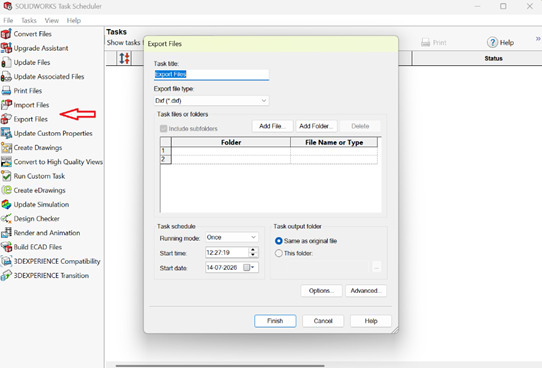Increase Start time with up arrow
Screen dimensions: 542x368
coord(253,249)
